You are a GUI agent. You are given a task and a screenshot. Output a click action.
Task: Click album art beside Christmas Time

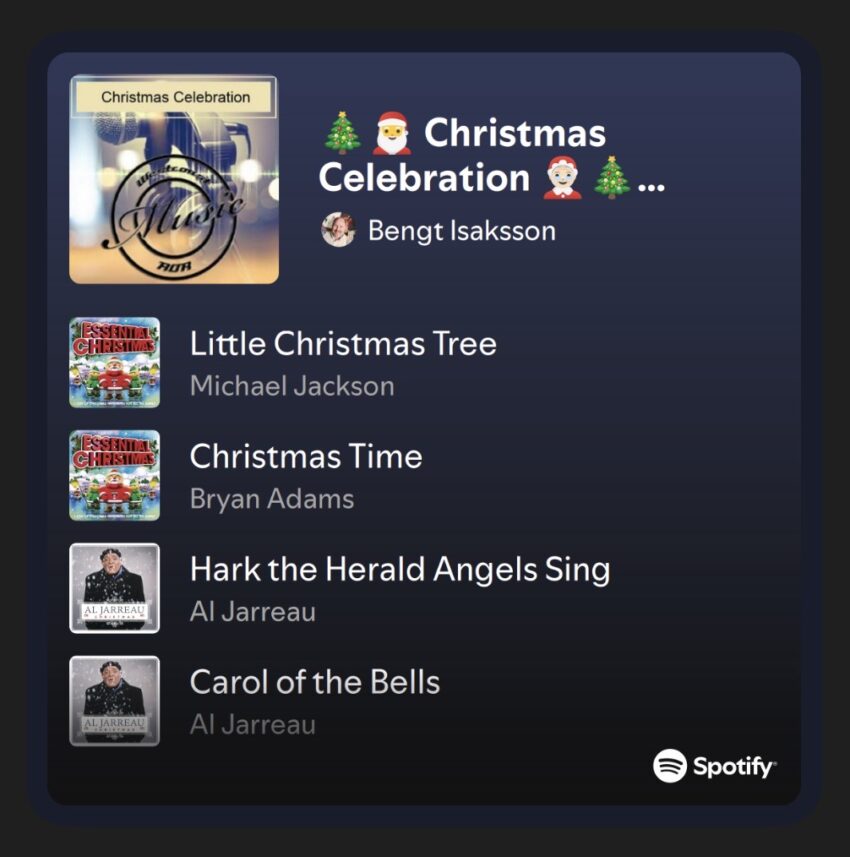click(114, 475)
